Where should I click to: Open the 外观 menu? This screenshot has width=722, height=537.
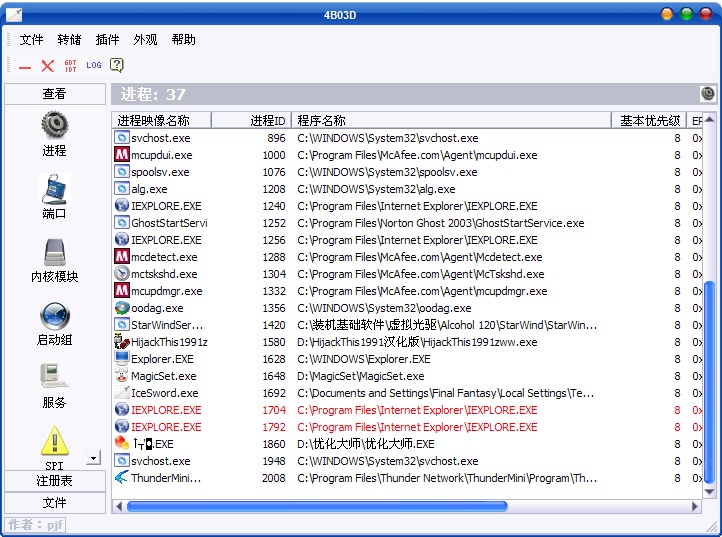point(145,40)
